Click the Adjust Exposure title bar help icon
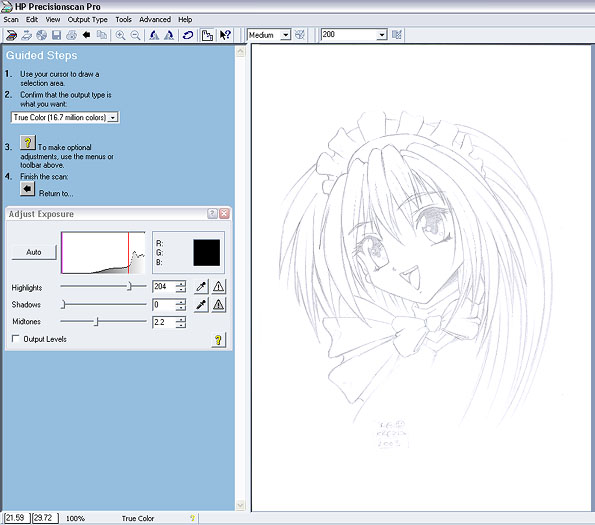The height and width of the screenshot is (525, 595). pos(212,214)
